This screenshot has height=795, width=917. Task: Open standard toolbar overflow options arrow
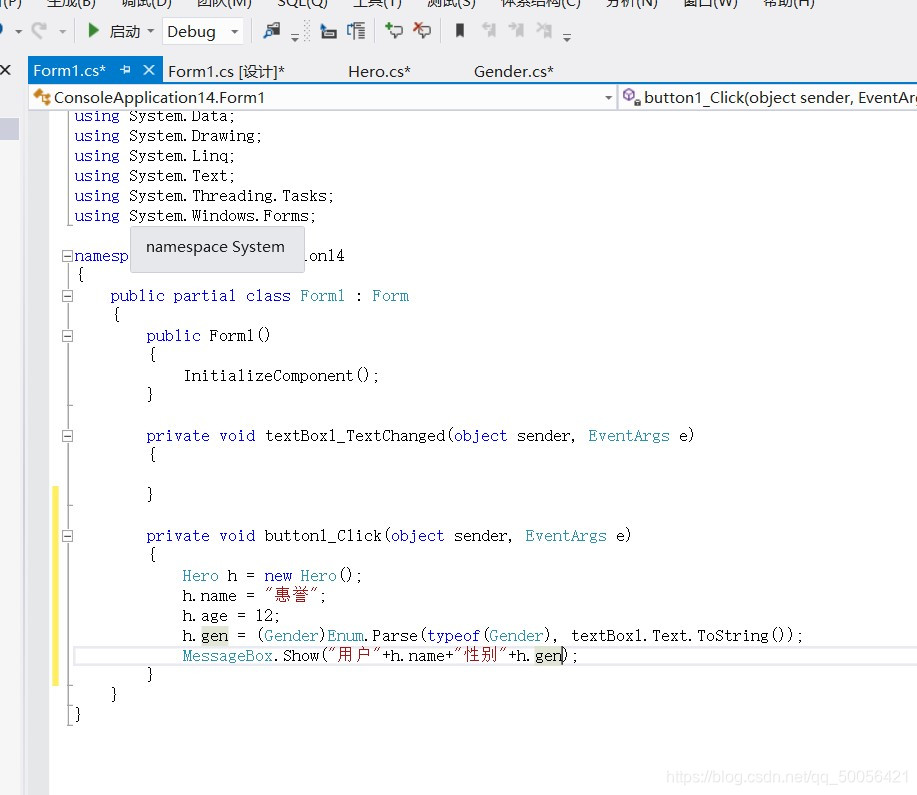pyautogui.click(x=295, y=38)
